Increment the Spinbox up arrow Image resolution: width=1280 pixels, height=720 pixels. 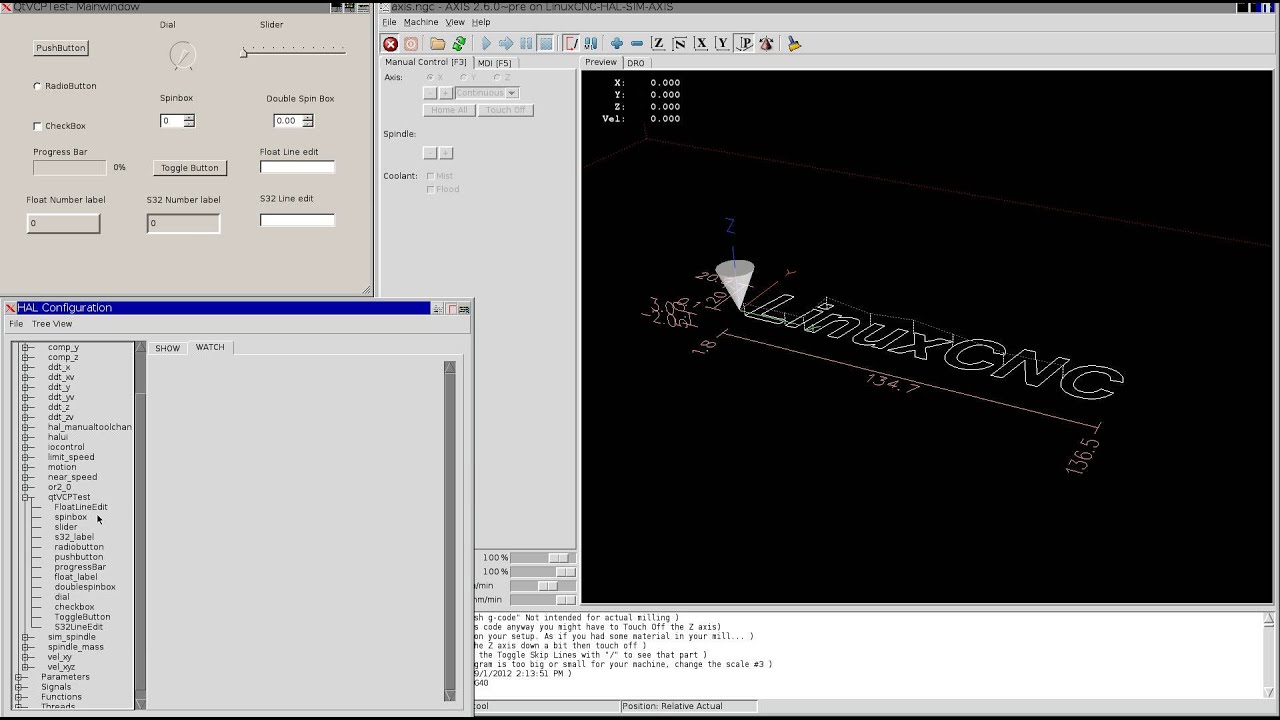(x=189, y=117)
